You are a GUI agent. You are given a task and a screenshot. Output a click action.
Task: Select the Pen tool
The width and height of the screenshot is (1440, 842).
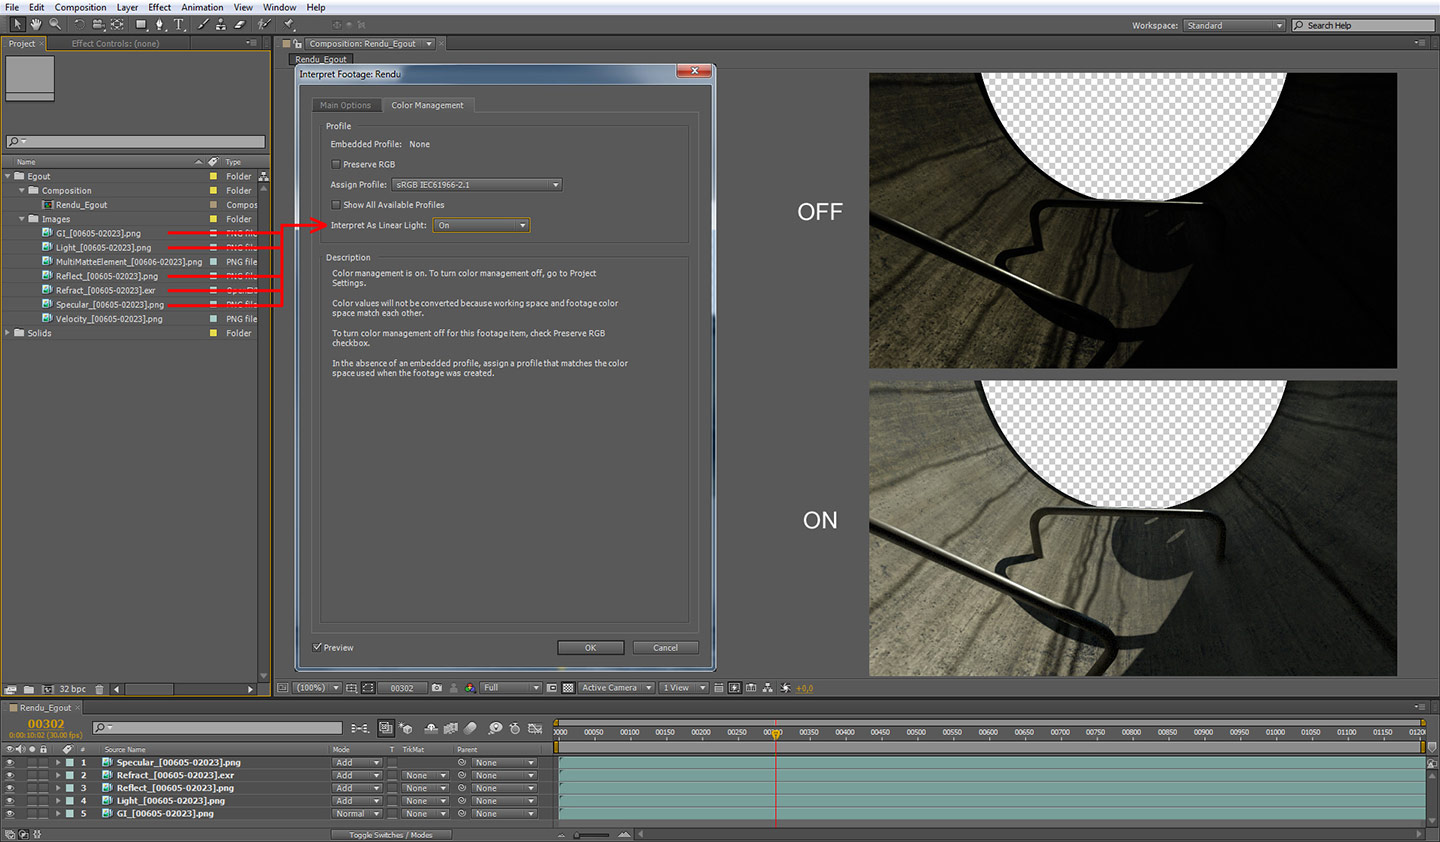pos(160,24)
